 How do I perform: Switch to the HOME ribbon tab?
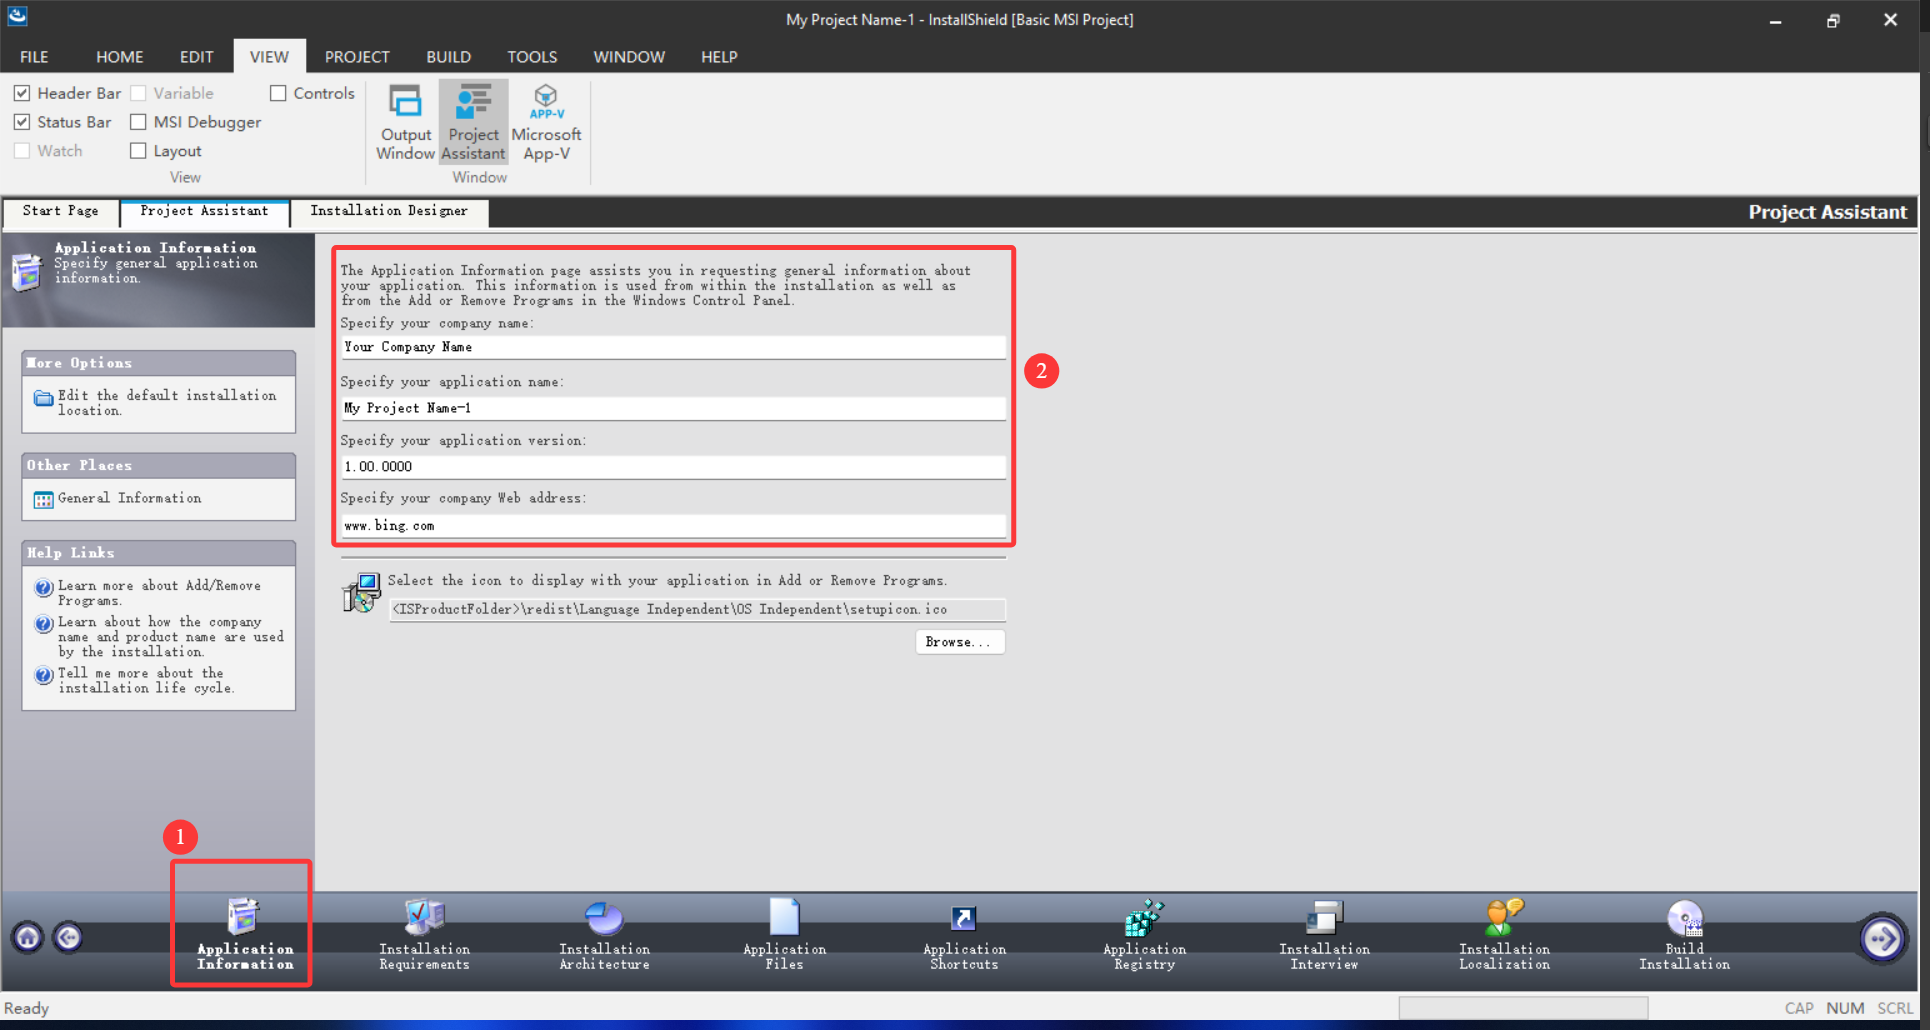(x=119, y=57)
